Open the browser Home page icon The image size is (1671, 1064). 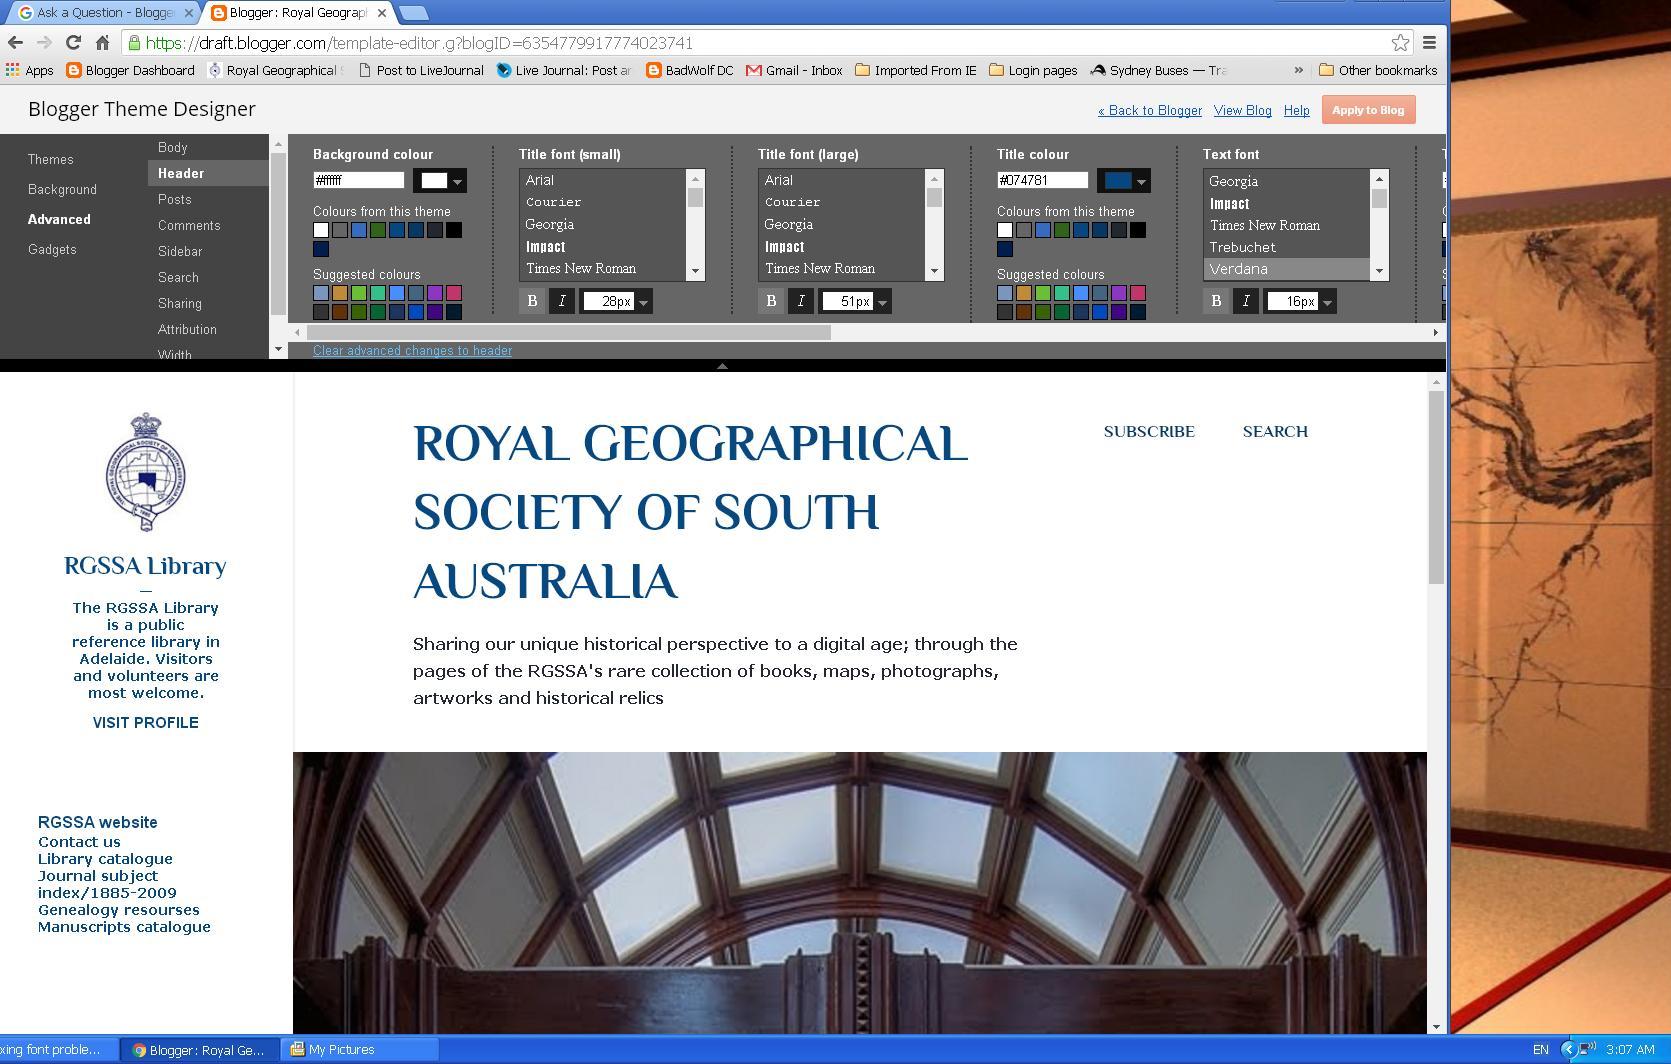[x=102, y=43]
